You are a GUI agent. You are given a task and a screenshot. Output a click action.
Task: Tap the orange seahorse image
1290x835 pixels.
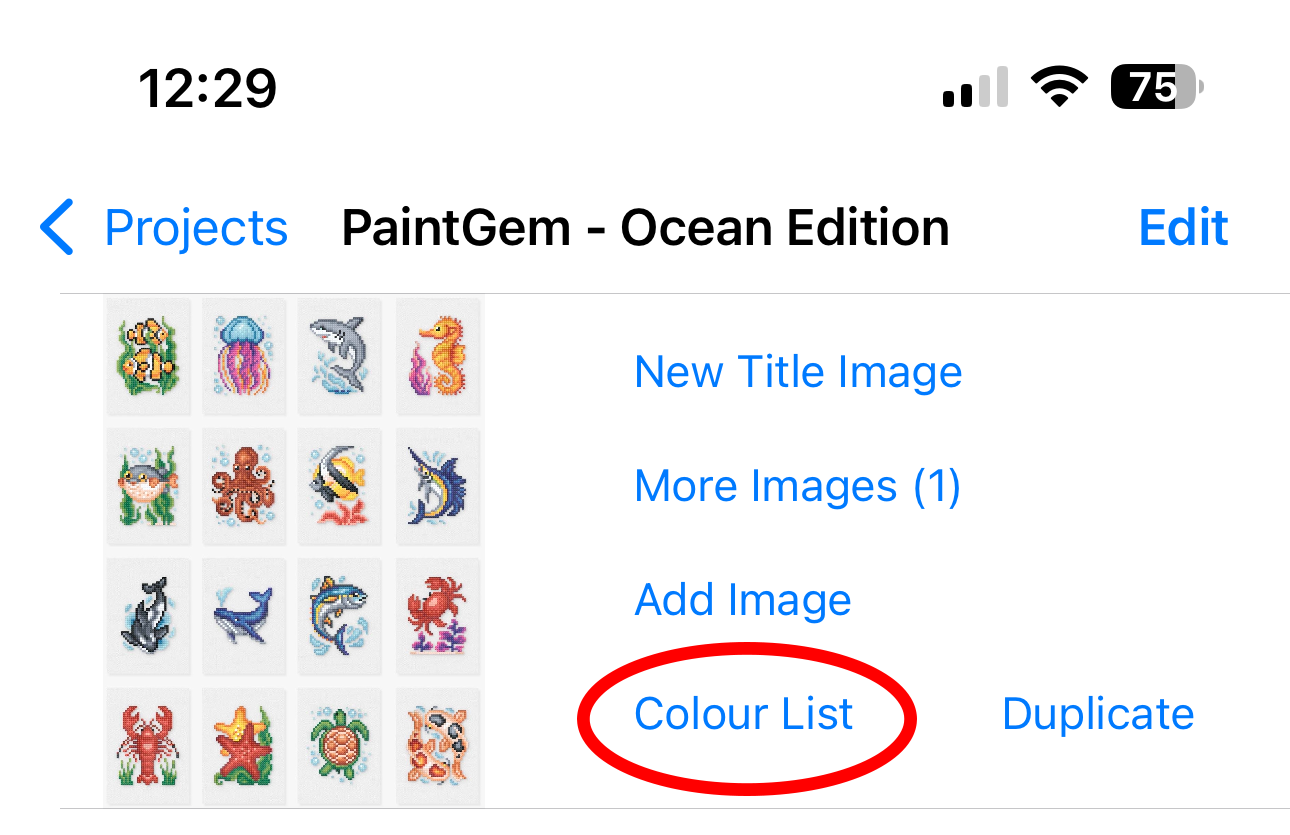click(x=438, y=356)
